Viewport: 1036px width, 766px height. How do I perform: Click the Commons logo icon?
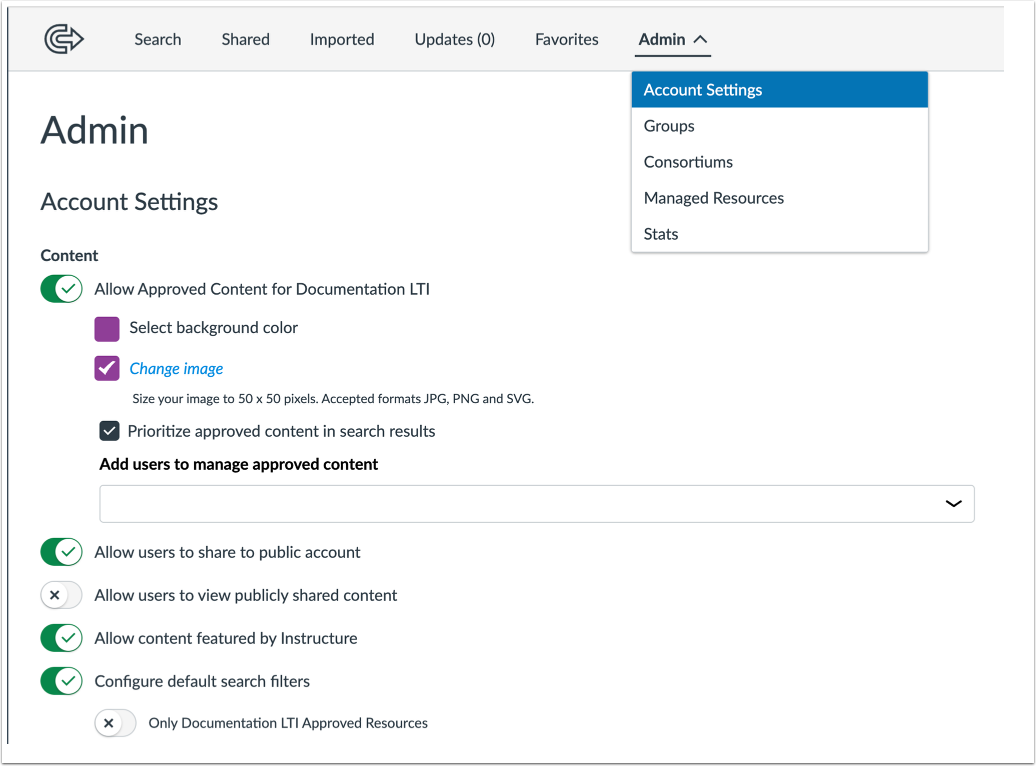click(64, 38)
